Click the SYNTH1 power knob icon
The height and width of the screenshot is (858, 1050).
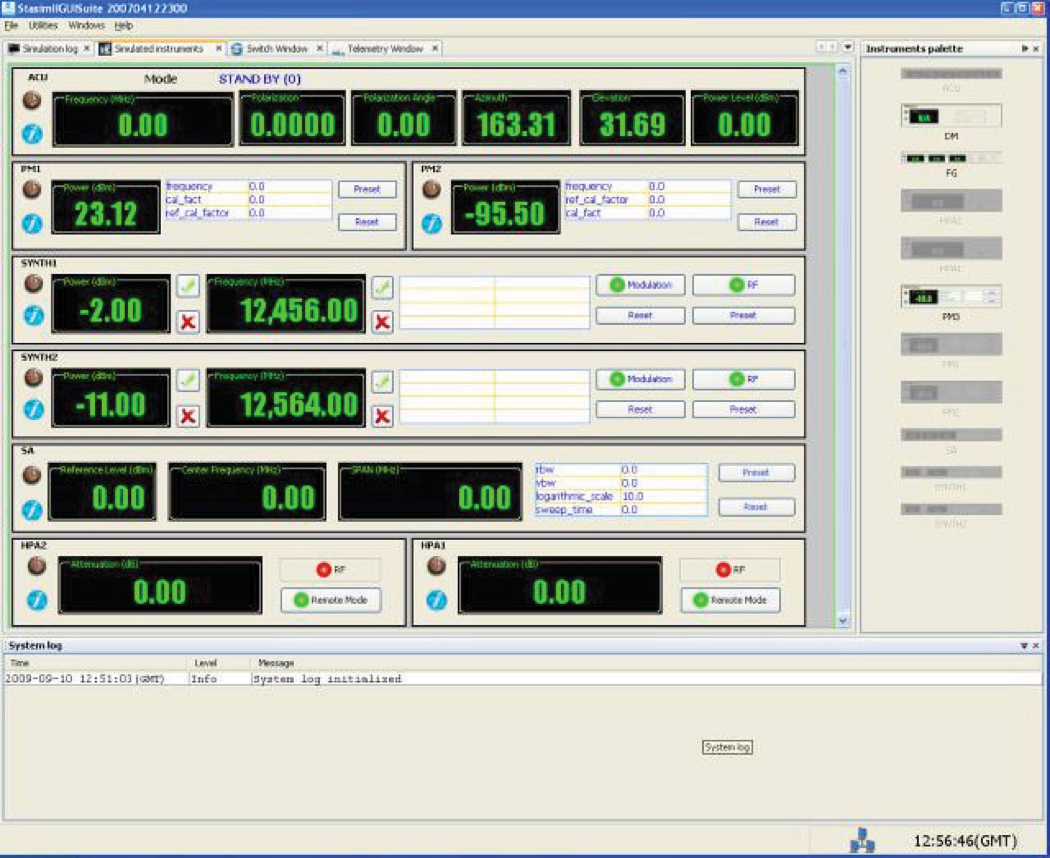pos(33,284)
